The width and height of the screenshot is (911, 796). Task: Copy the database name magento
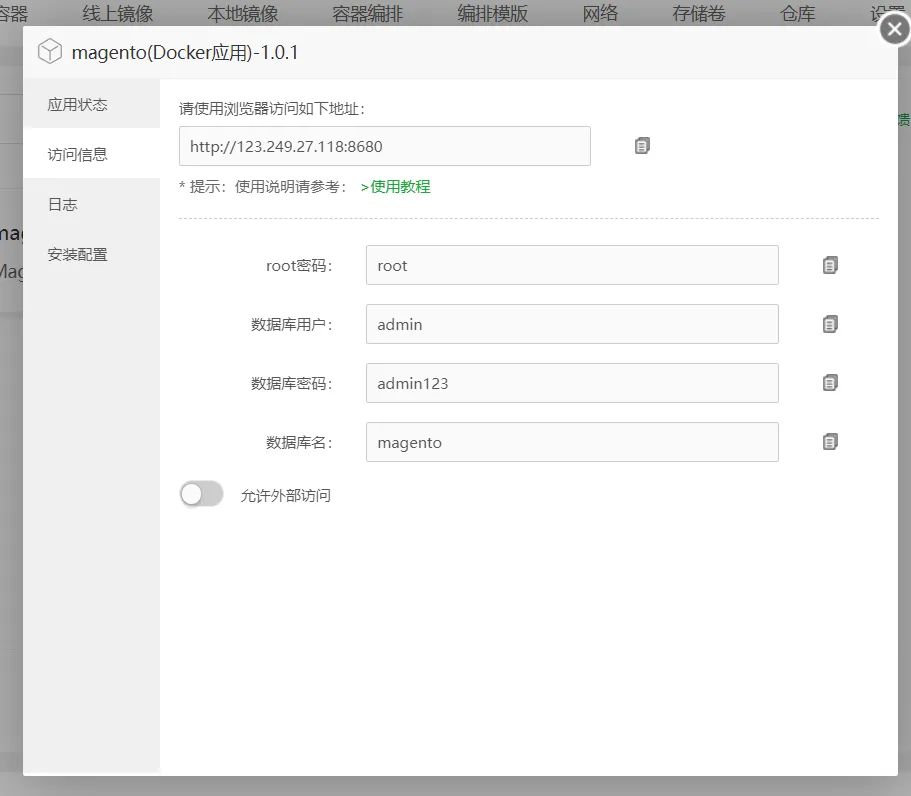[830, 442]
